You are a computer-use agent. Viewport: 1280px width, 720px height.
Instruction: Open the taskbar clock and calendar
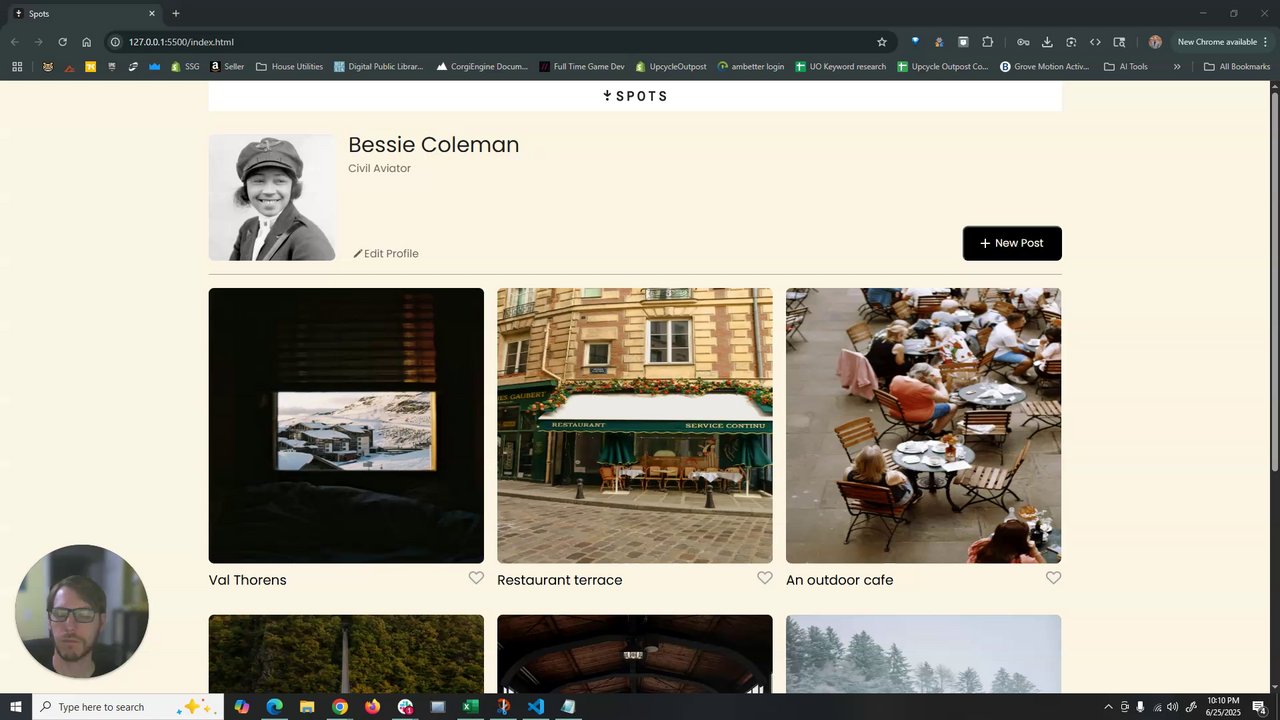coord(1224,707)
